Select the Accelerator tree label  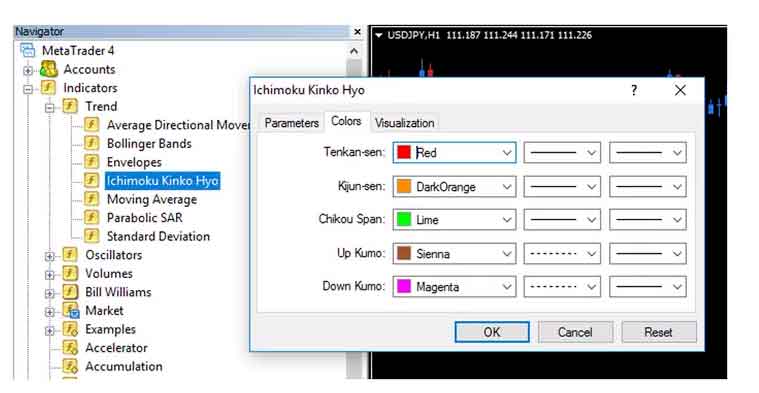point(116,348)
